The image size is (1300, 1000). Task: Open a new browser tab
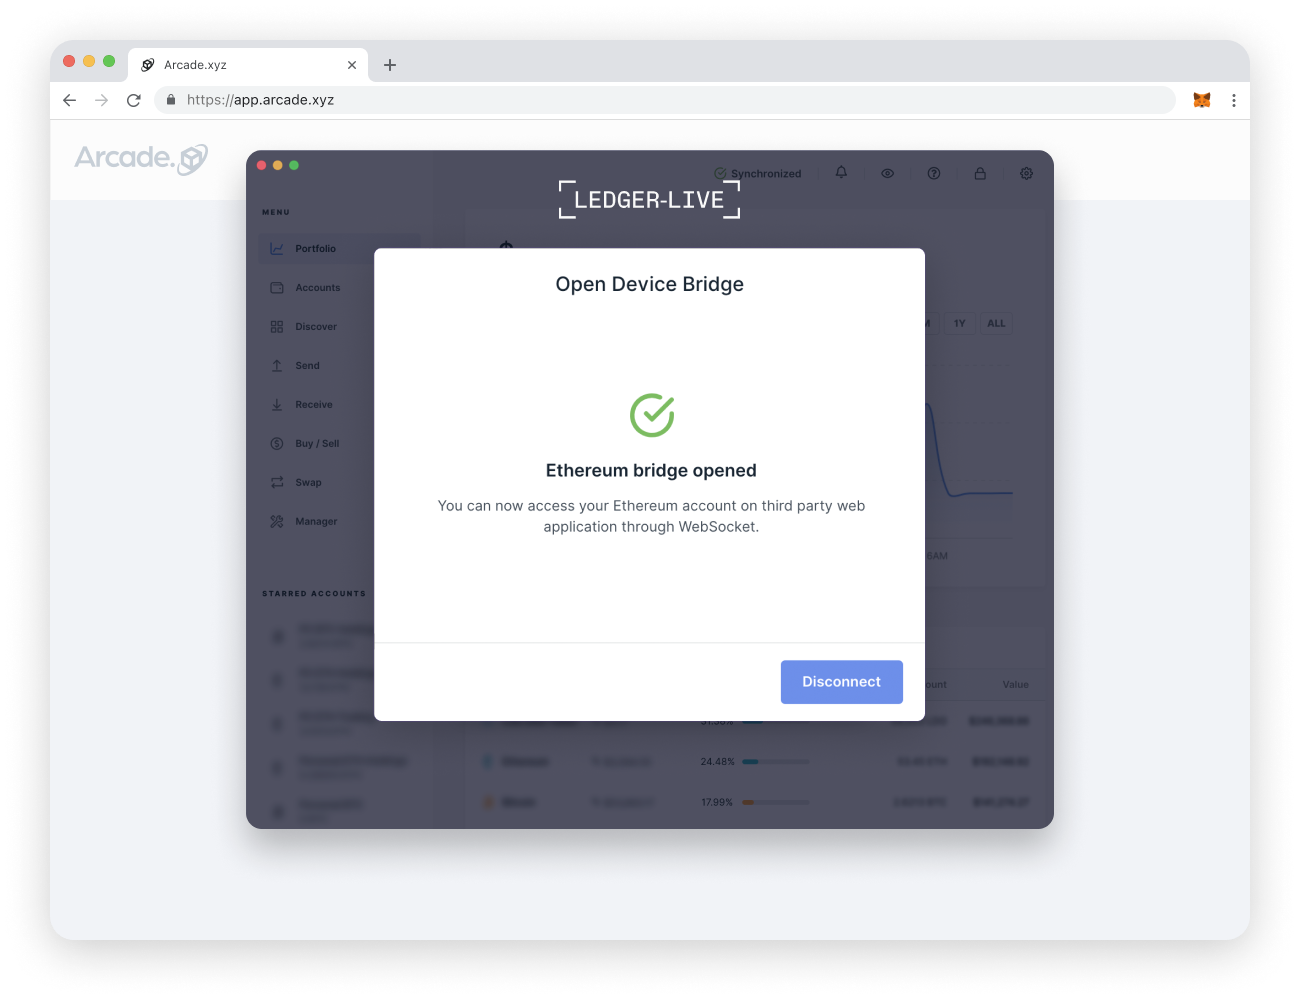point(390,65)
